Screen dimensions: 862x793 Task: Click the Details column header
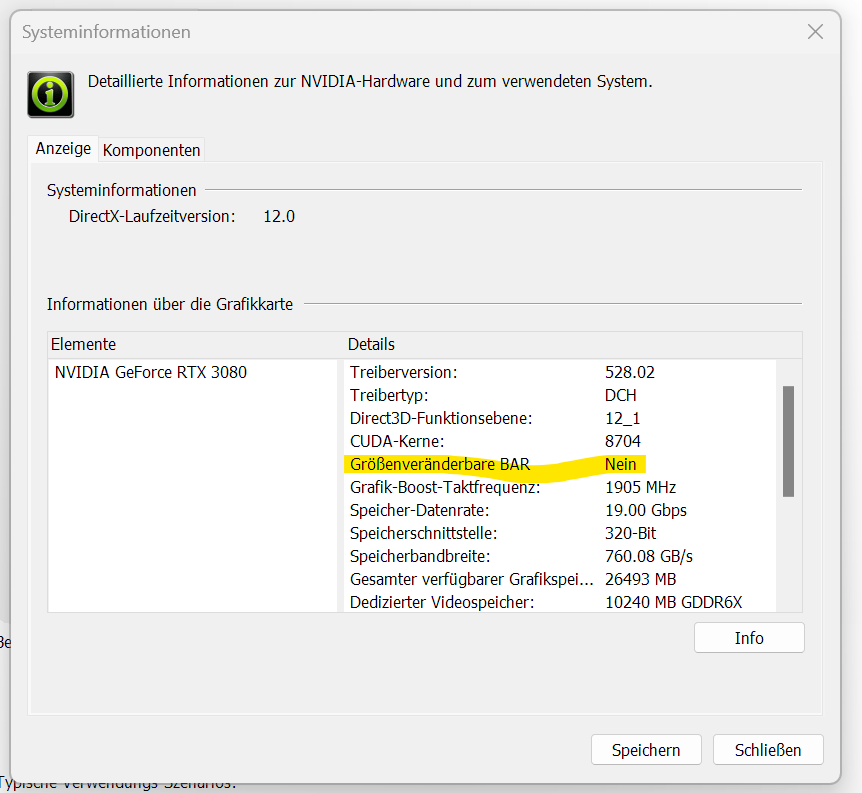(x=572, y=345)
